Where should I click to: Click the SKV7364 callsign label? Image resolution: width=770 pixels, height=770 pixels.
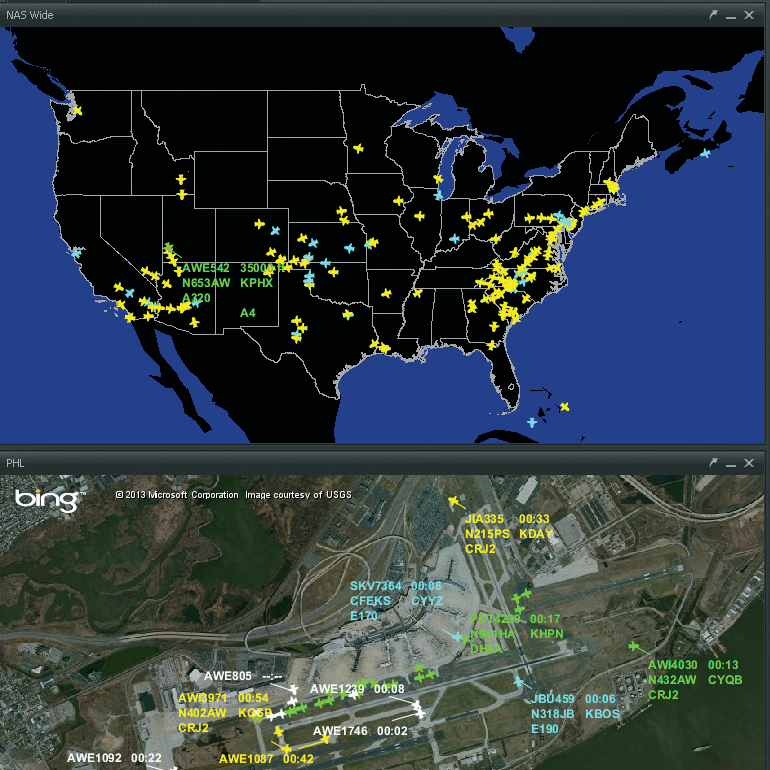376,586
